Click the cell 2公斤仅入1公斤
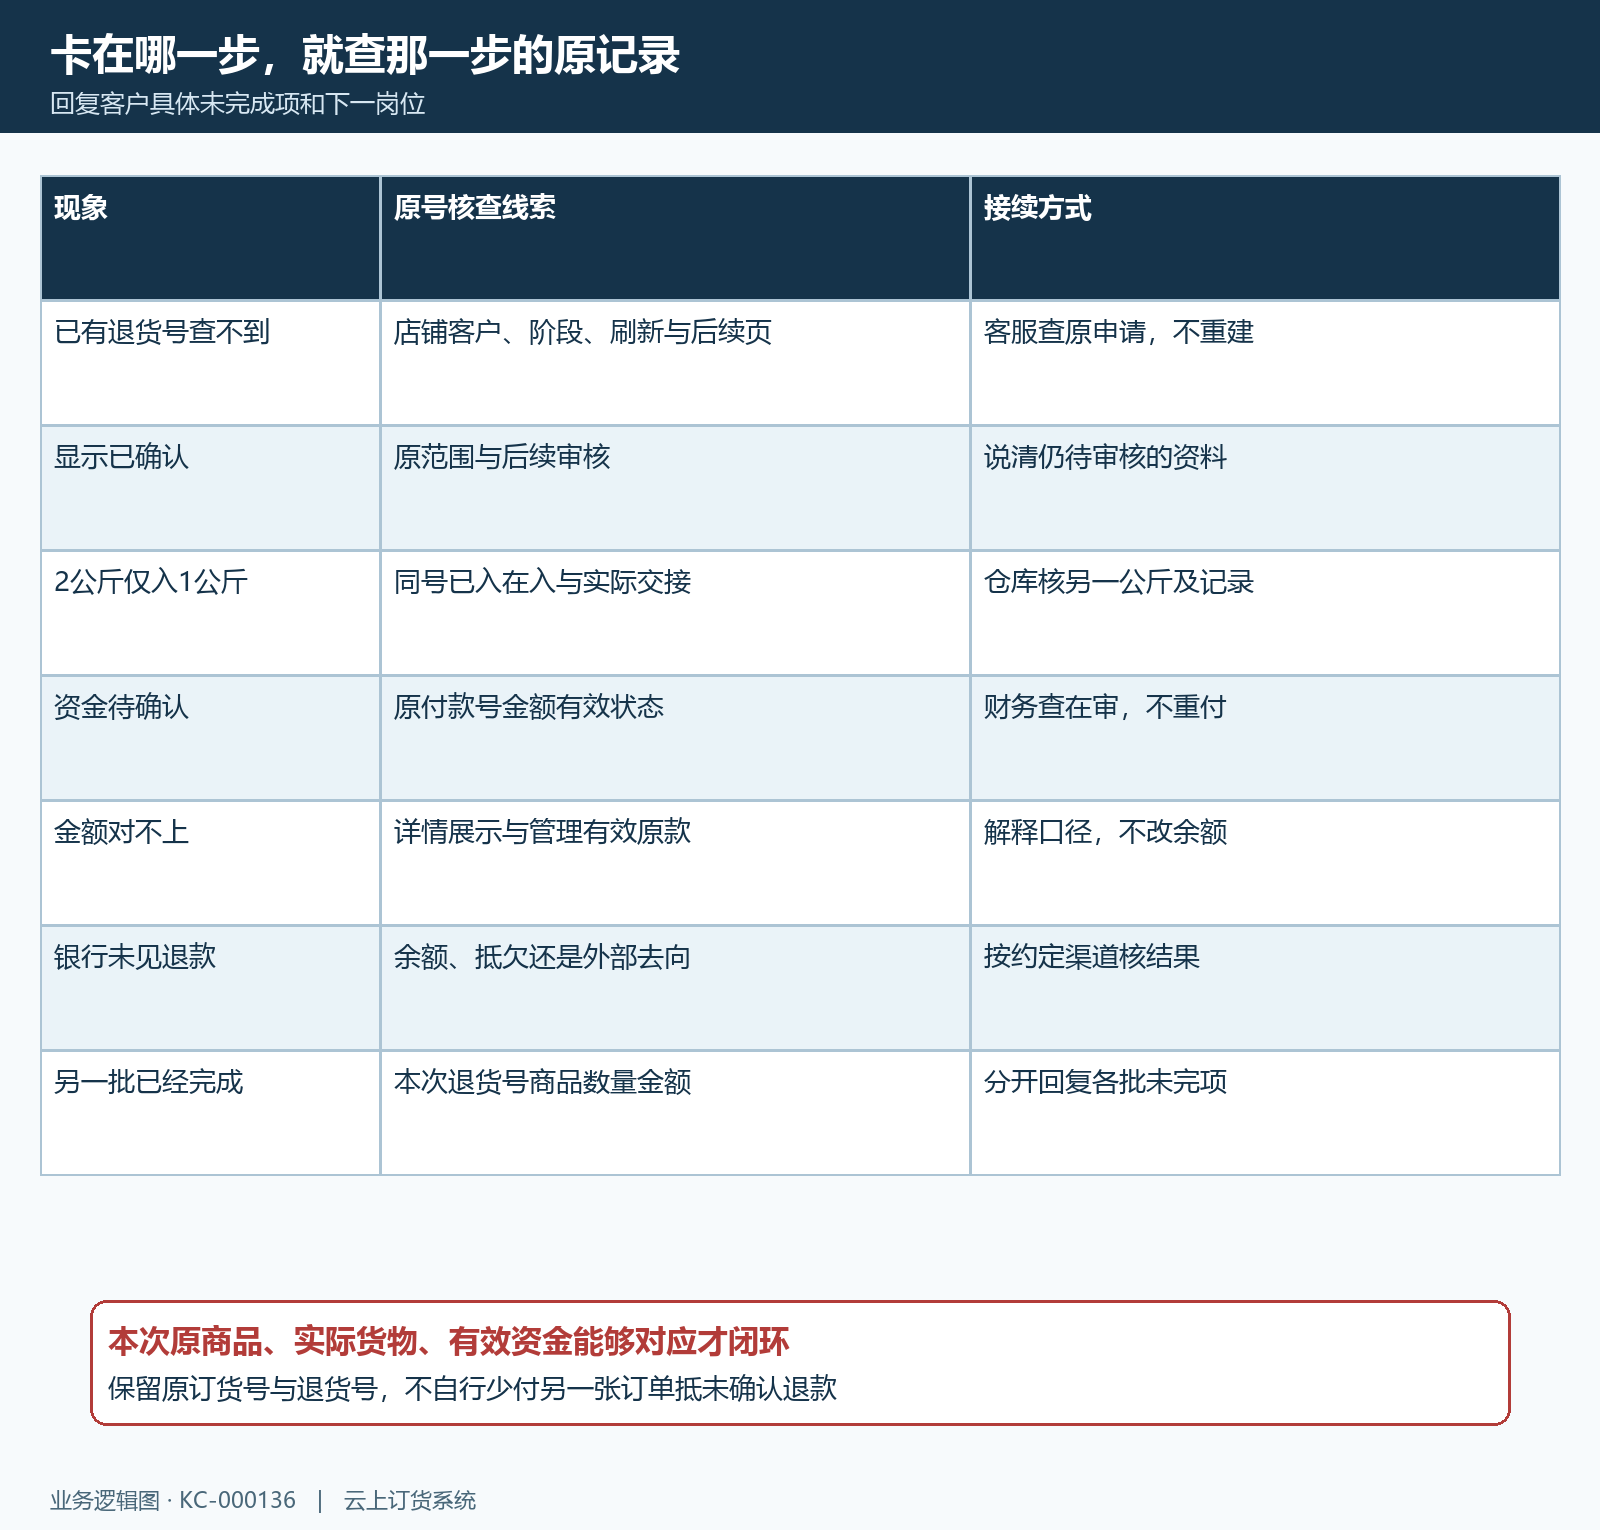This screenshot has width=1600, height=1530. click(x=210, y=613)
